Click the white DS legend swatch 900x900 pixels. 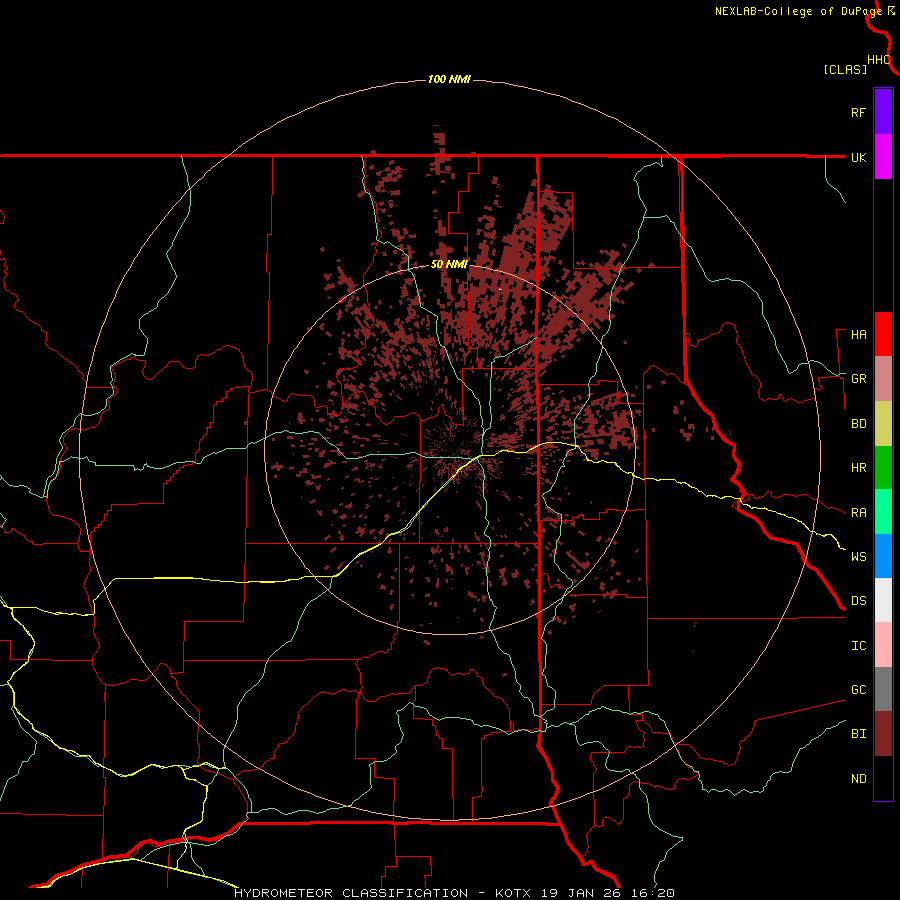click(x=883, y=600)
